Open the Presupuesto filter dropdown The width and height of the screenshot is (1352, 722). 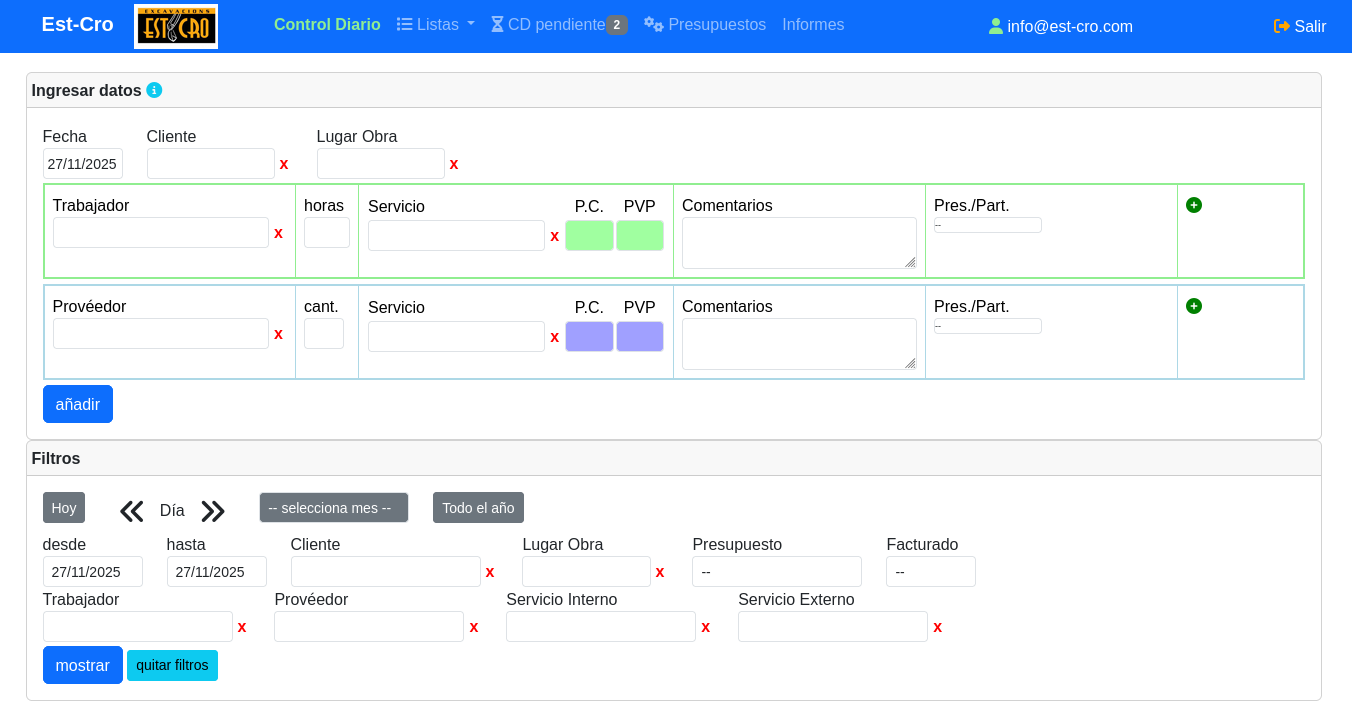click(x=777, y=571)
